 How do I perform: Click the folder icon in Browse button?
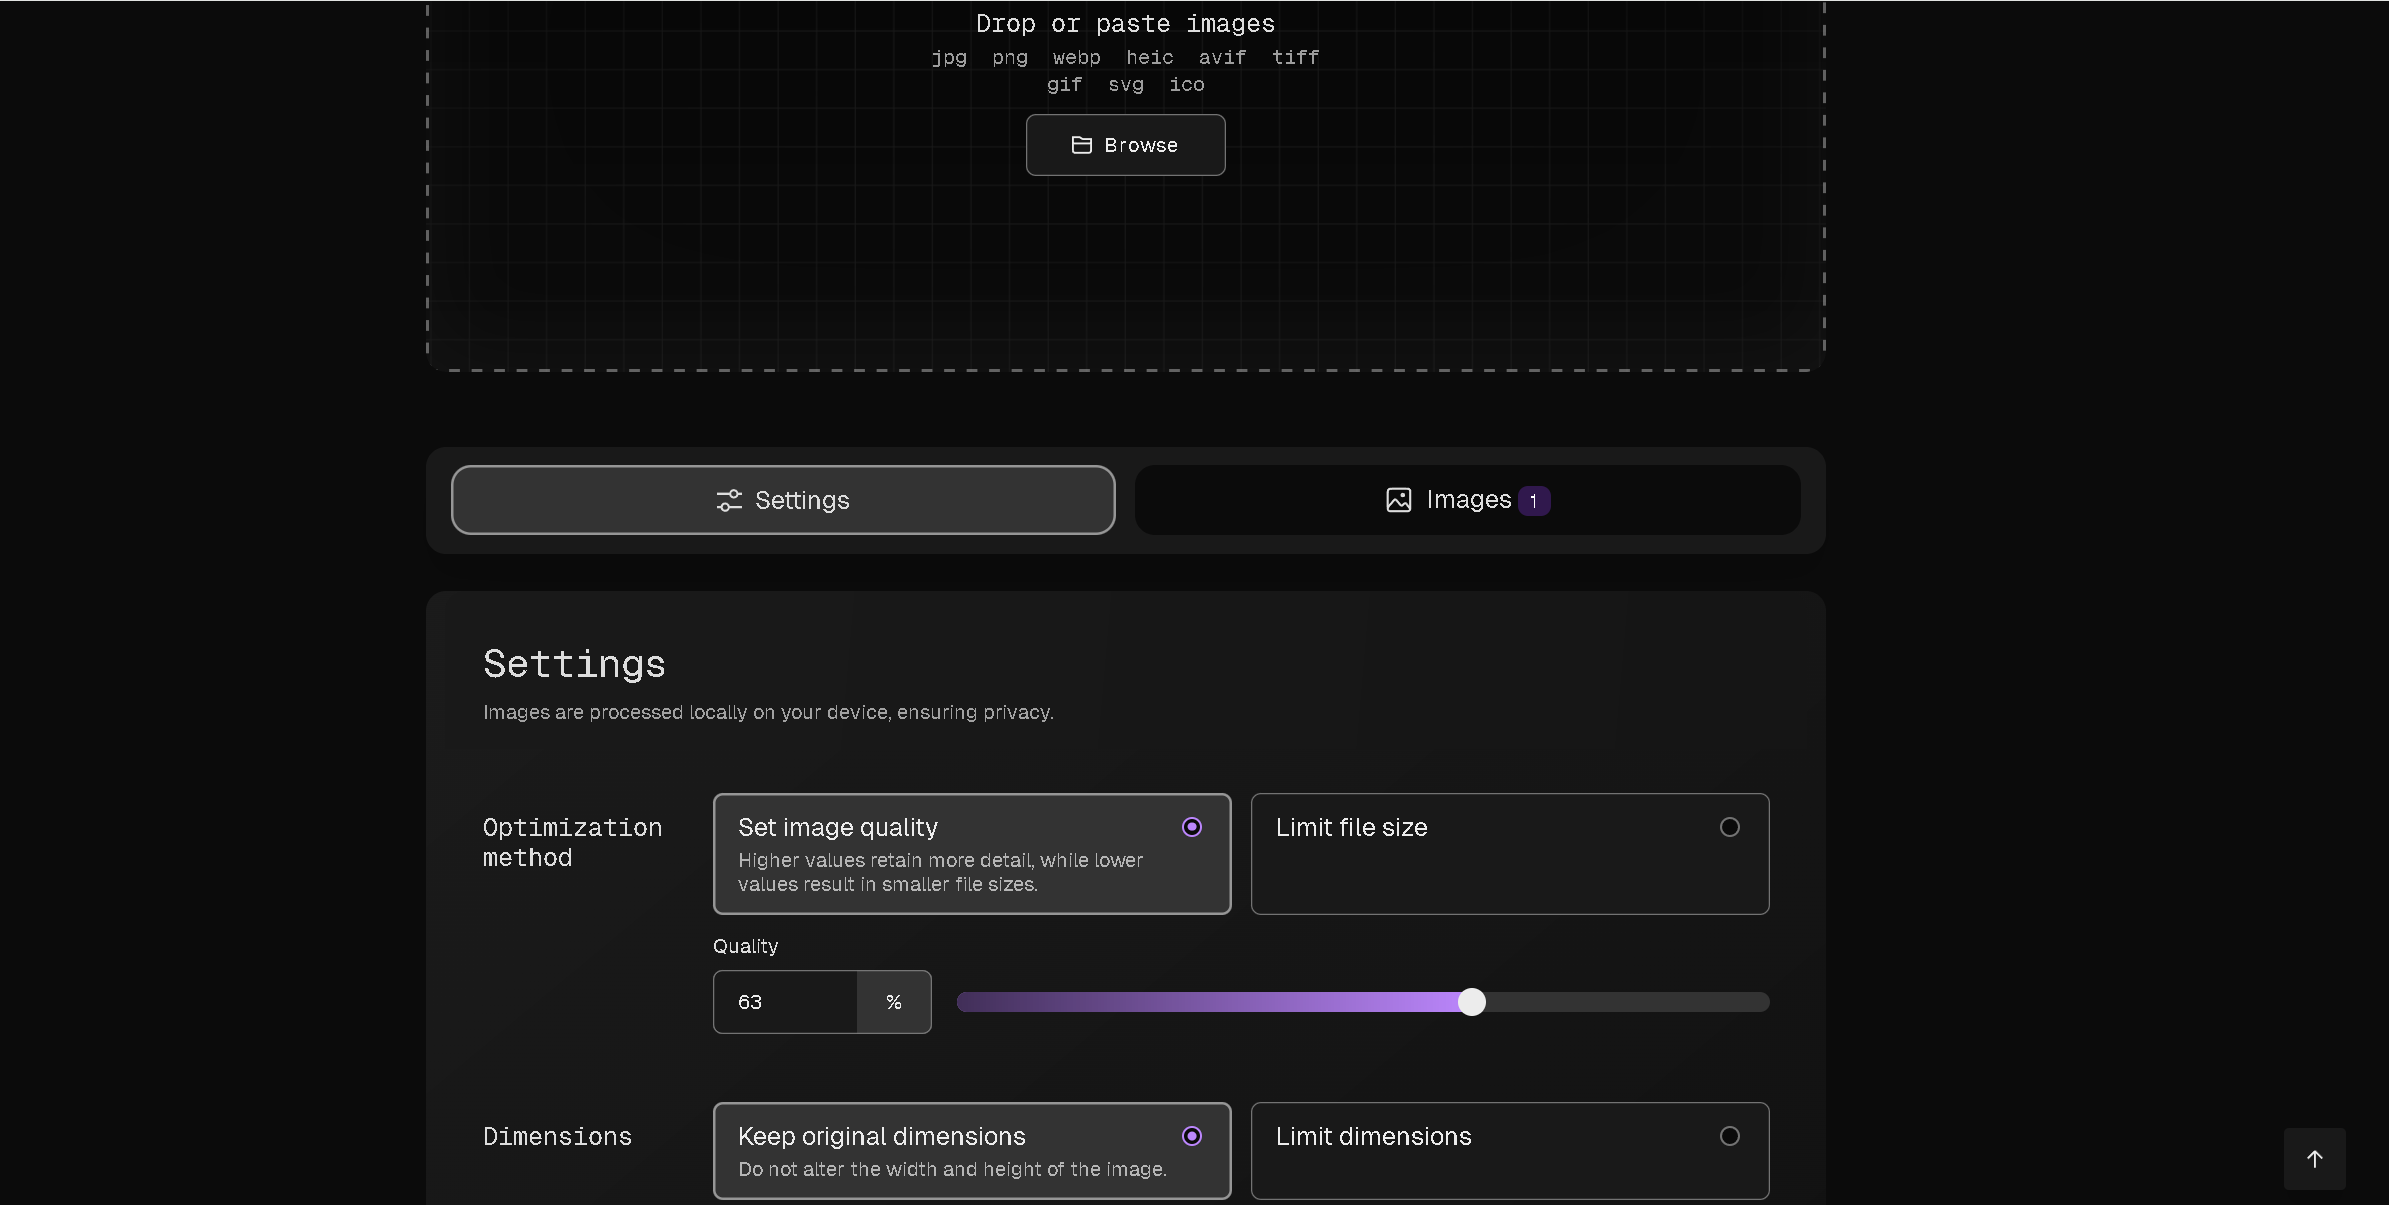[1081, 145]
